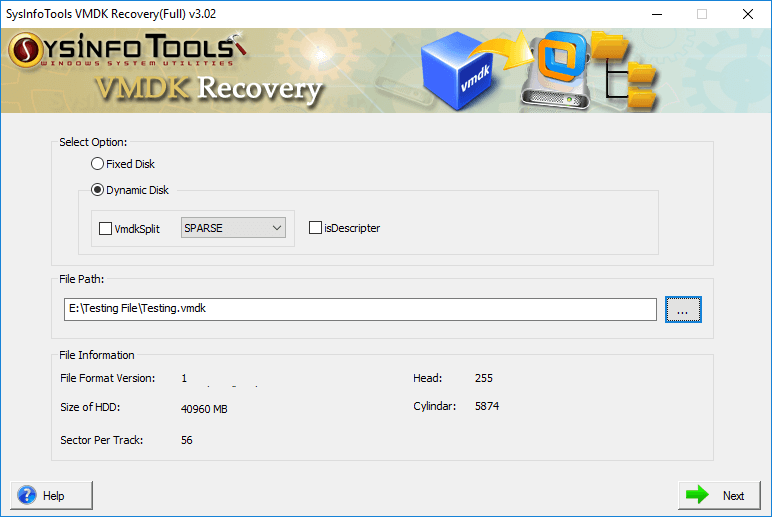This screenshot has width=772, height=517.
Task: Click the Size of HDD value 40960 MB
Action: point(206,408)
